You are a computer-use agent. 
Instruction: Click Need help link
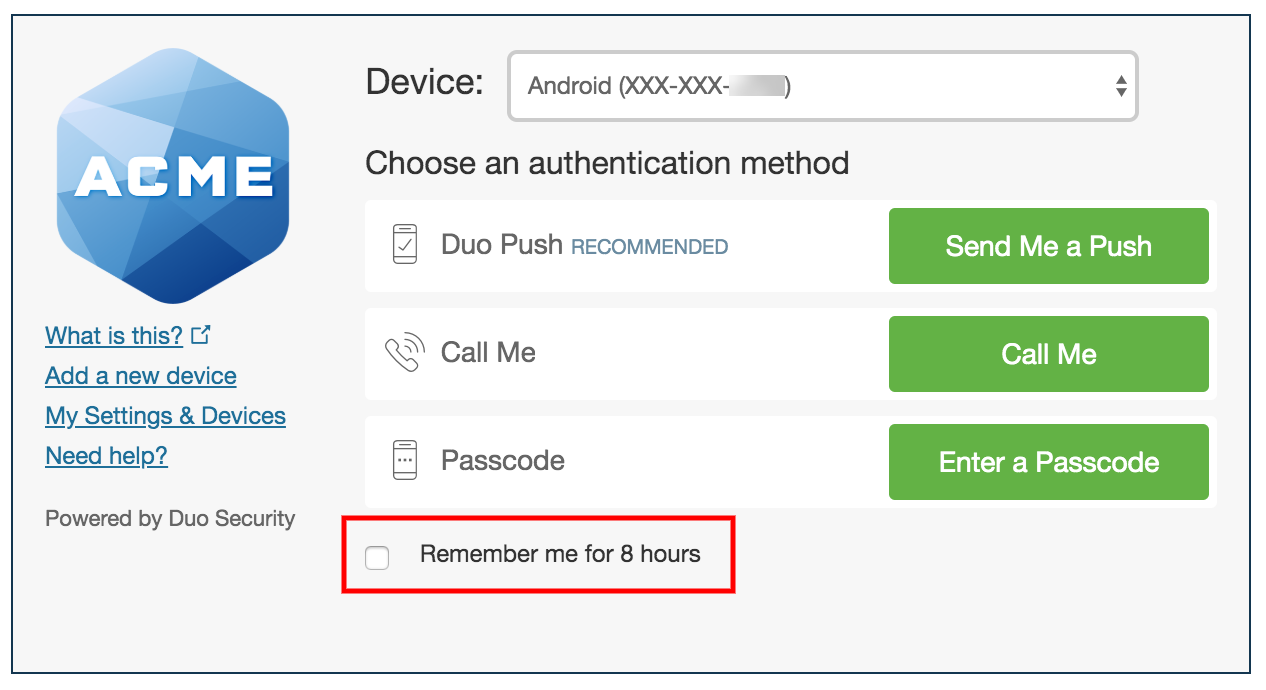(x=106, y=456)
